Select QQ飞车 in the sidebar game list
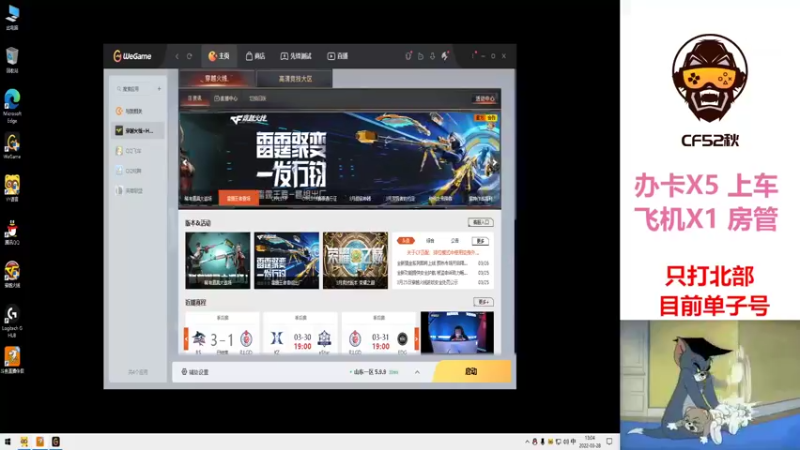 137,151
